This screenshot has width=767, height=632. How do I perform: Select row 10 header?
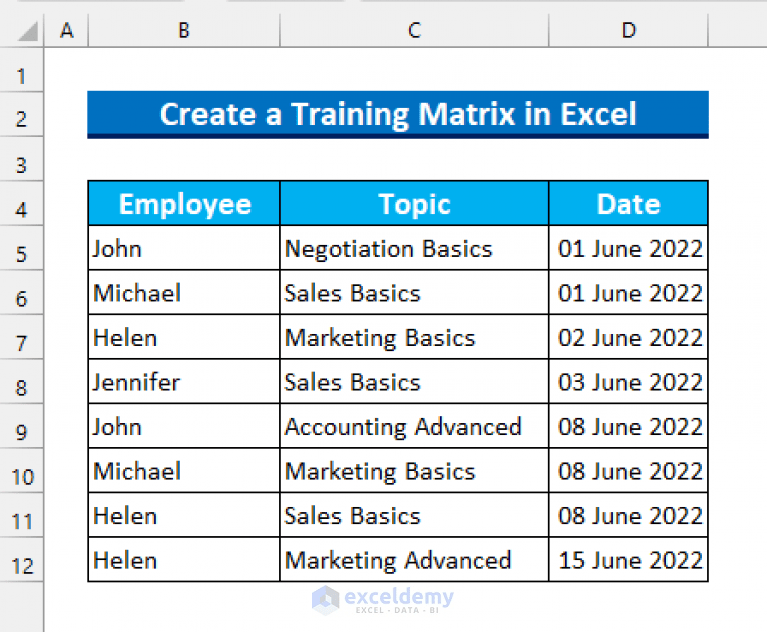pyautogui.click(x=22, y=471)
